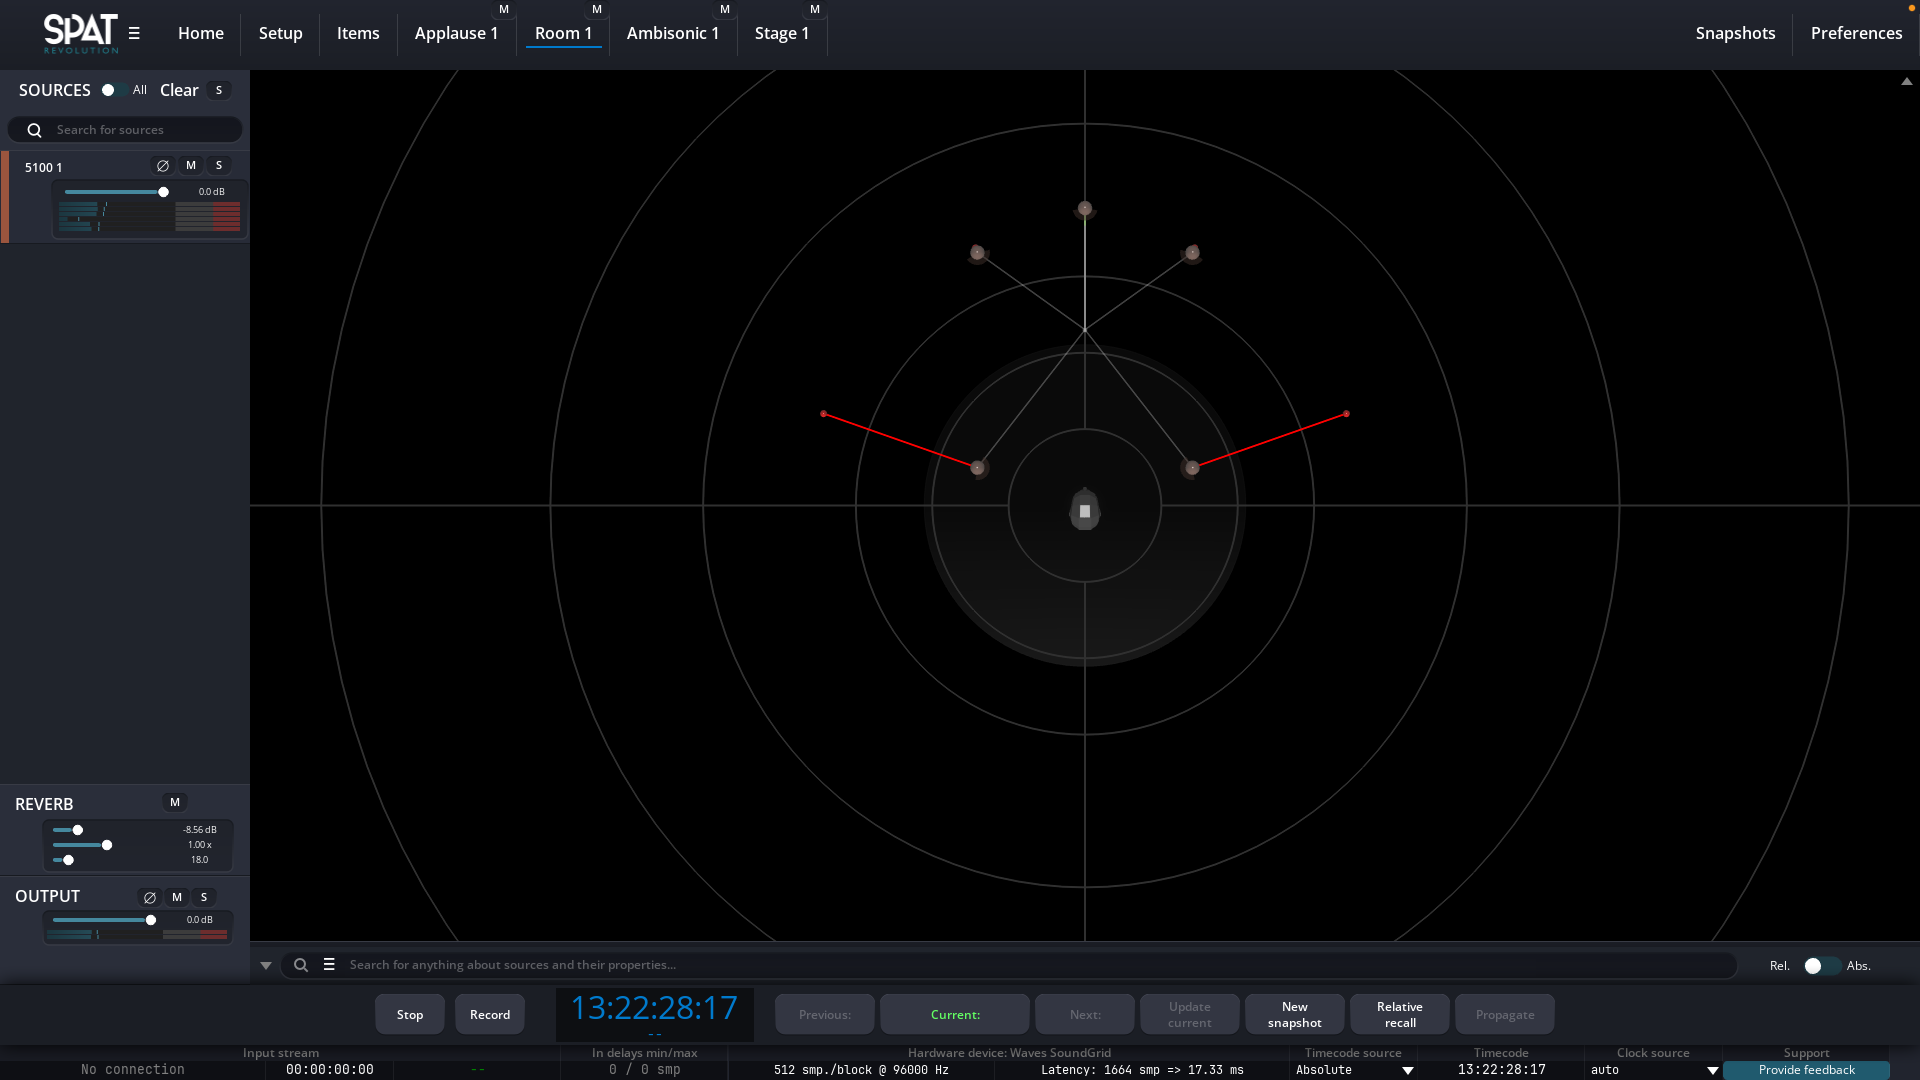The image size is (1920, 1080).
Task: Adjust OUTPUT gain slider at 0.0 dB
Action: pyautogui.click(x=151, y=920)
